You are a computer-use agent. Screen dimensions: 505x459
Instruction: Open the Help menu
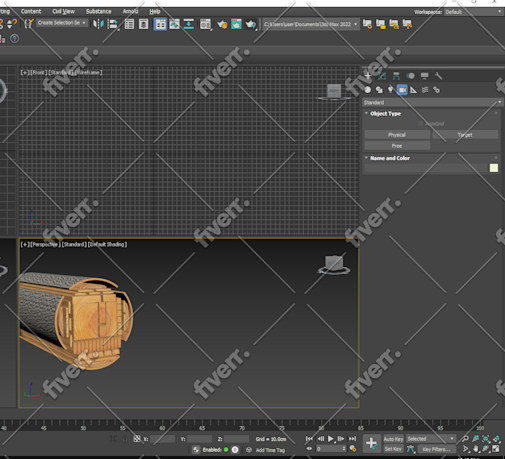tap(155, 11)
